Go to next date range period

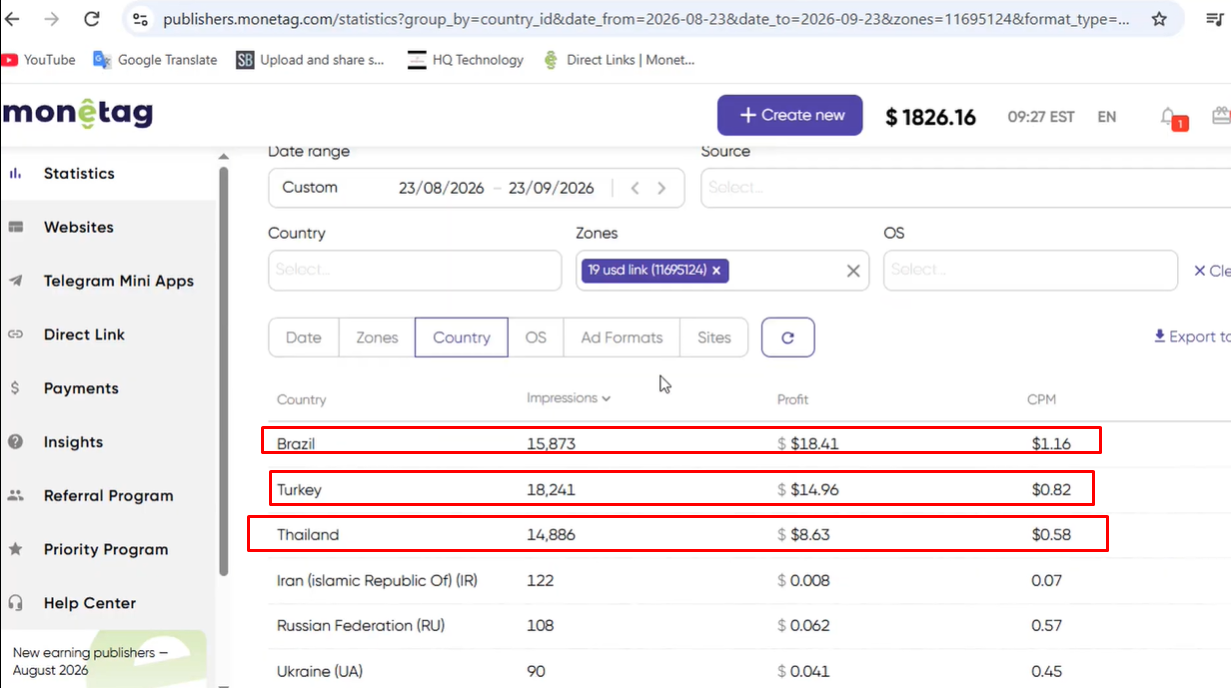click(x=661, y=188)
